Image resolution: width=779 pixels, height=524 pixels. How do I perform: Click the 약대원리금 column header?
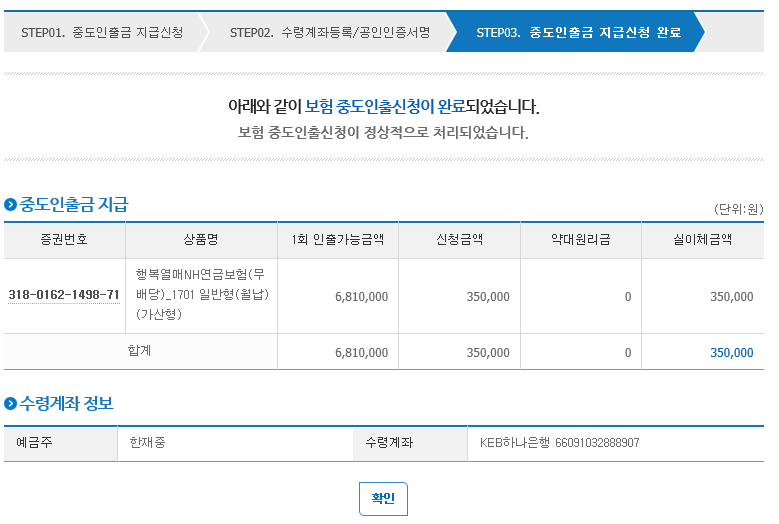click(x=581, y=240)
